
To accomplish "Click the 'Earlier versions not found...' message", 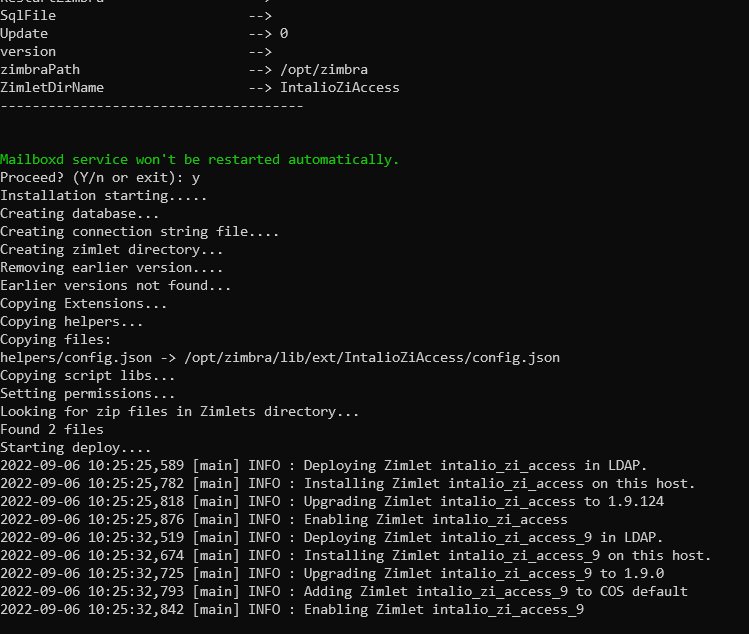I will [x=115, y=286].
